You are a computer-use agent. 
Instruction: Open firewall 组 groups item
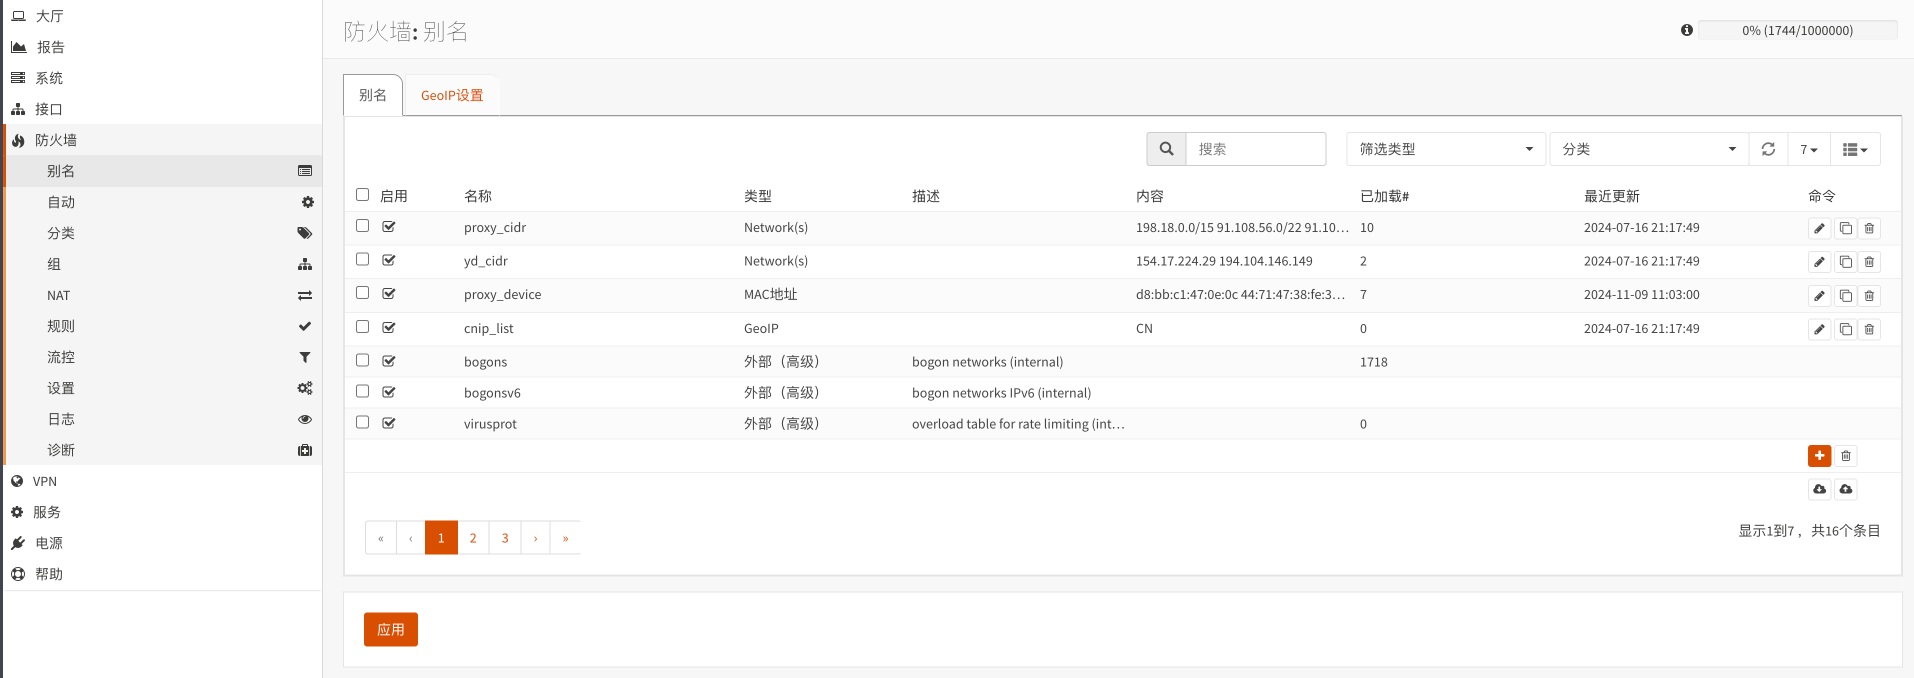point(163,264)
